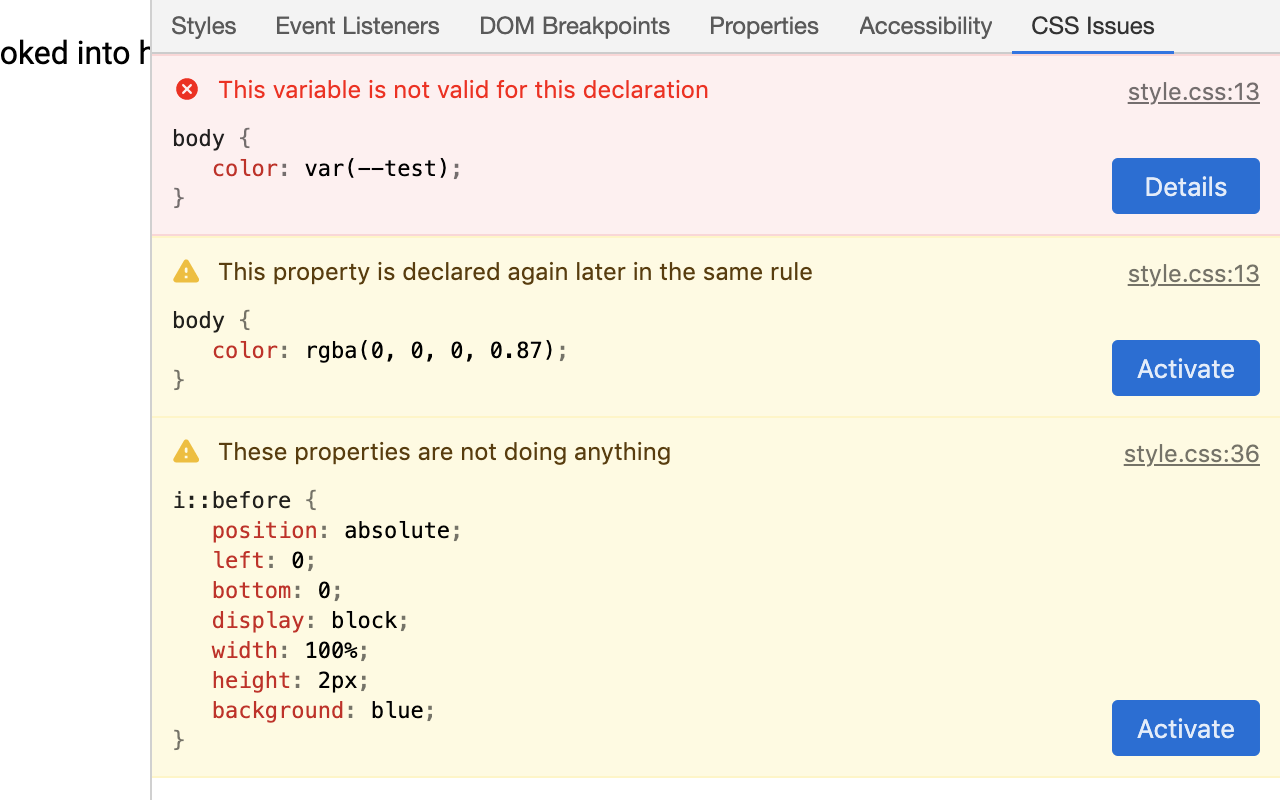Open the DOM Breakpoints tab
The image size is (1280, 800).
574,26
